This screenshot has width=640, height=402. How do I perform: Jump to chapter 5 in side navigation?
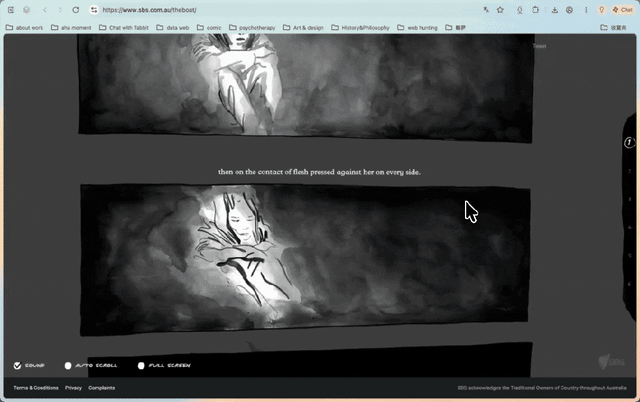[x=630, y=255]
